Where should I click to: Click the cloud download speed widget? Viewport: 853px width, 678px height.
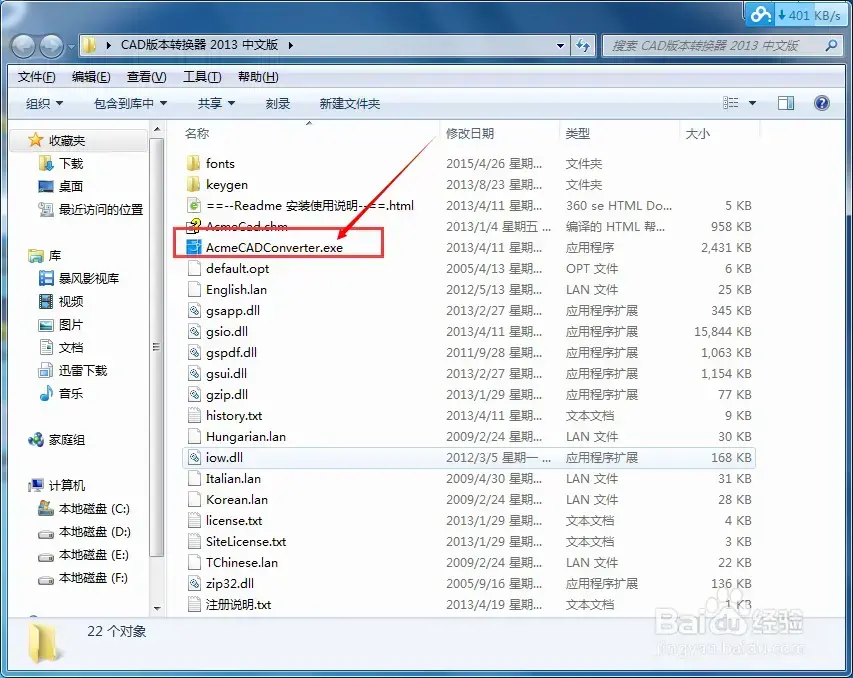(x=795, y=15)
